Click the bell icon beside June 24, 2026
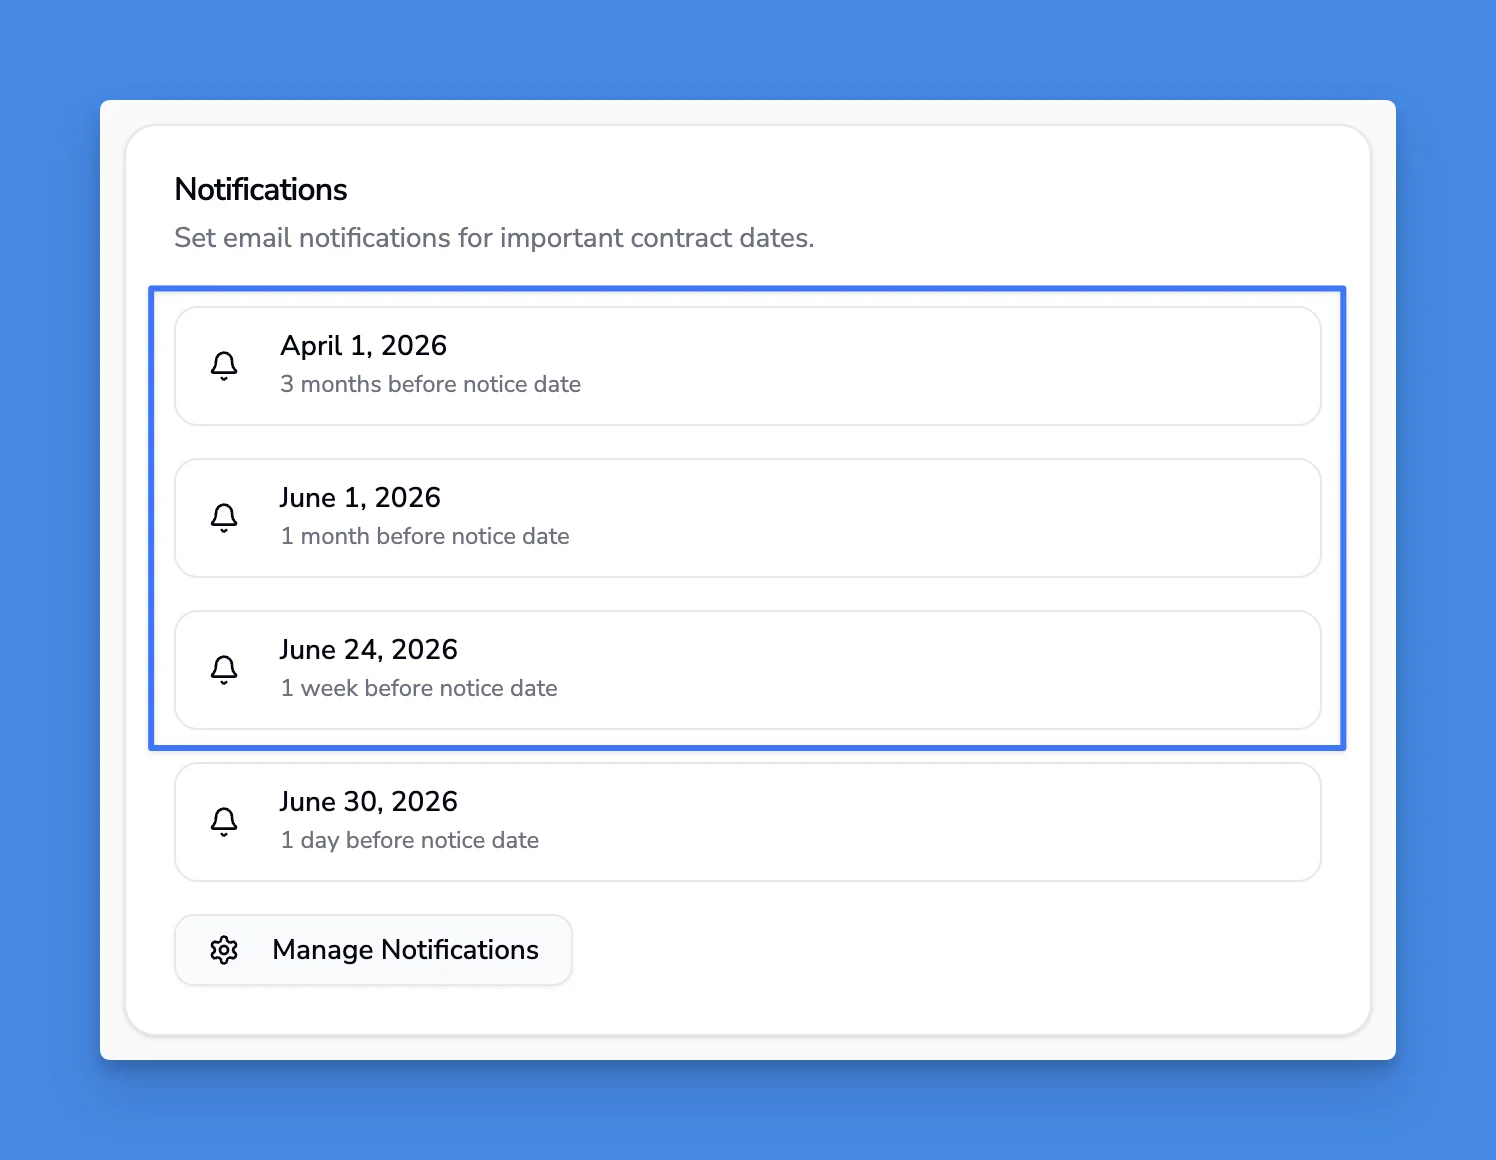Image resolution: width=1496 pixels, height=1160 pixels. [224, 669]
